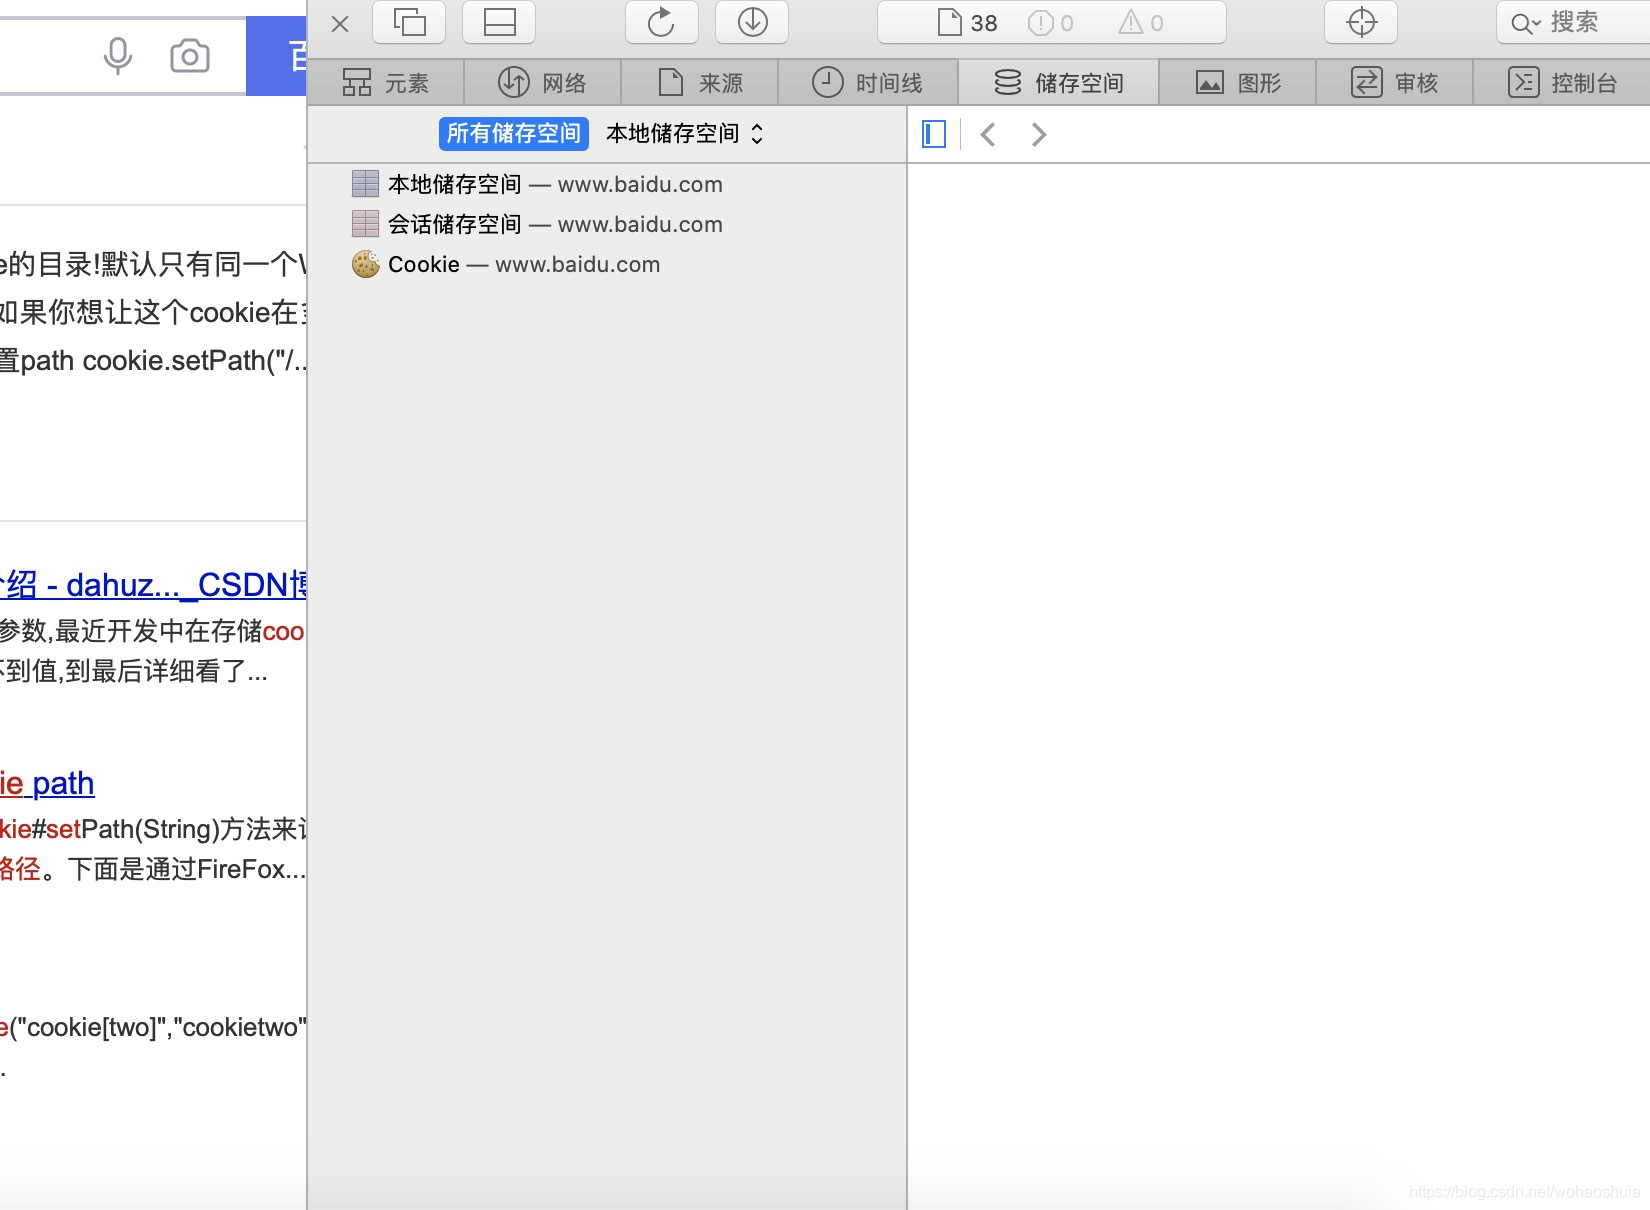The height and width of the screenshot is (1210, 1650).
Task: Dock inspector to bottom of window
Action: coord(499,22)
